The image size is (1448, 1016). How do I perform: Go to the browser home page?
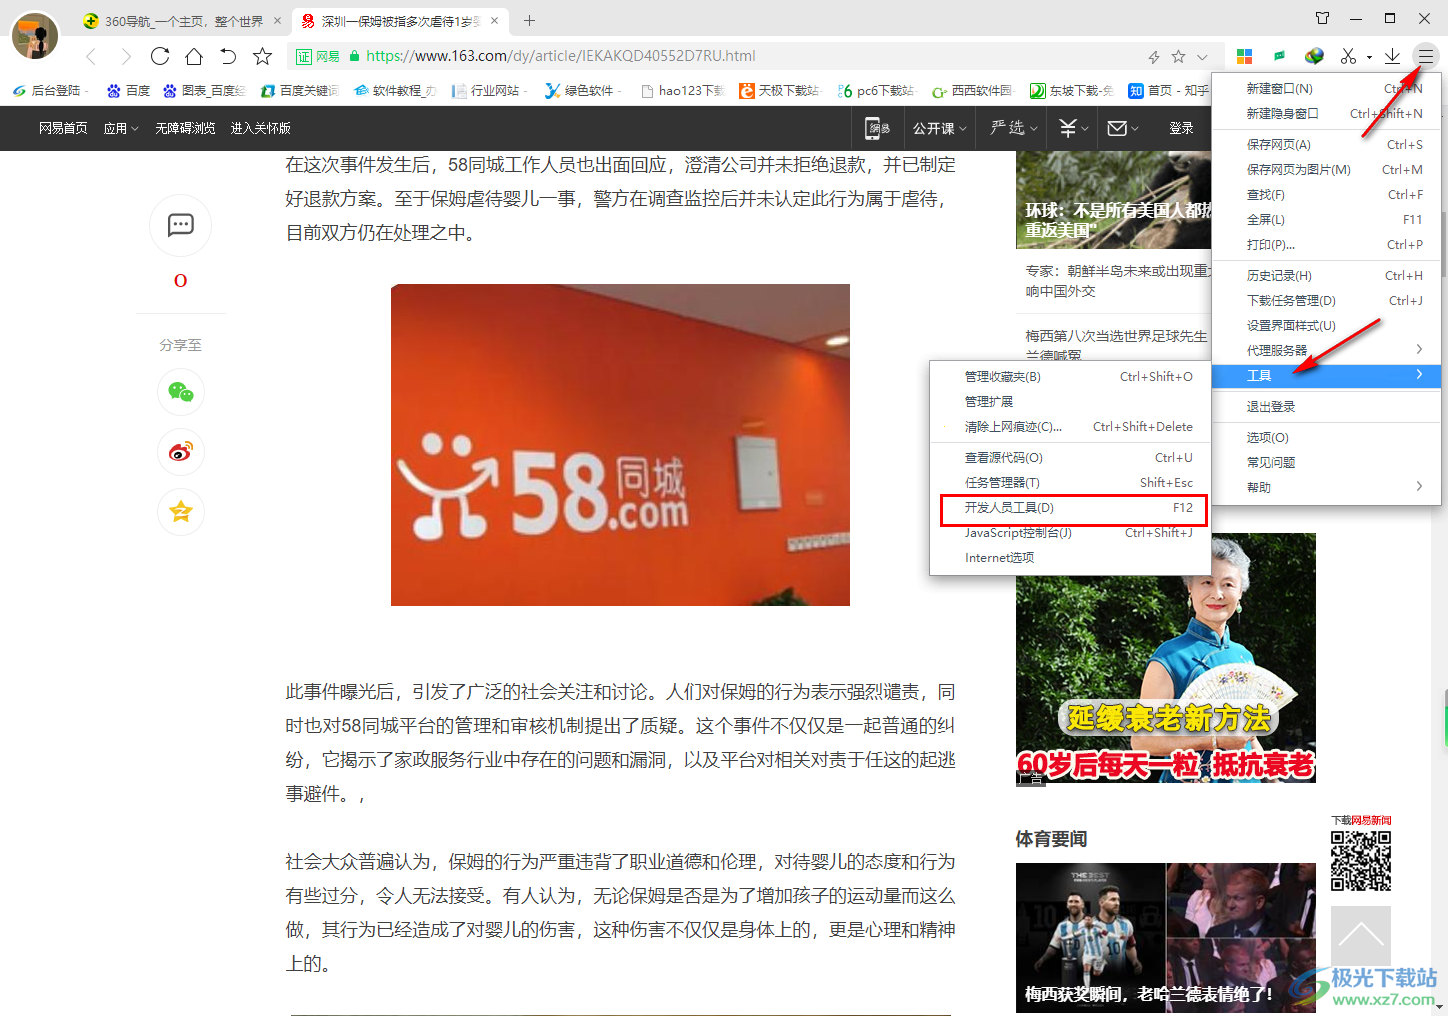(194, 56)
